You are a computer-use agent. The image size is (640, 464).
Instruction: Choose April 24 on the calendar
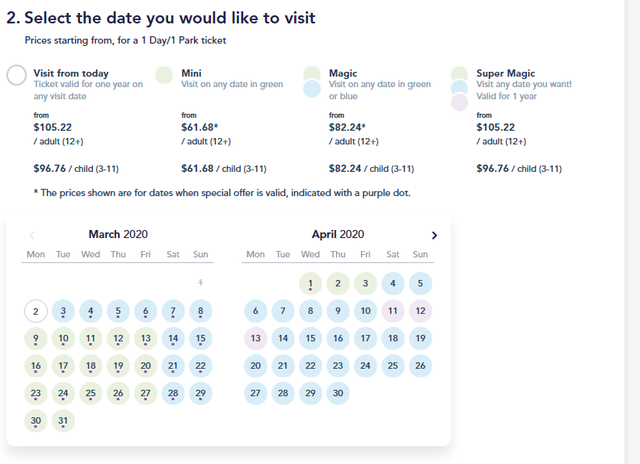point(365,366)
